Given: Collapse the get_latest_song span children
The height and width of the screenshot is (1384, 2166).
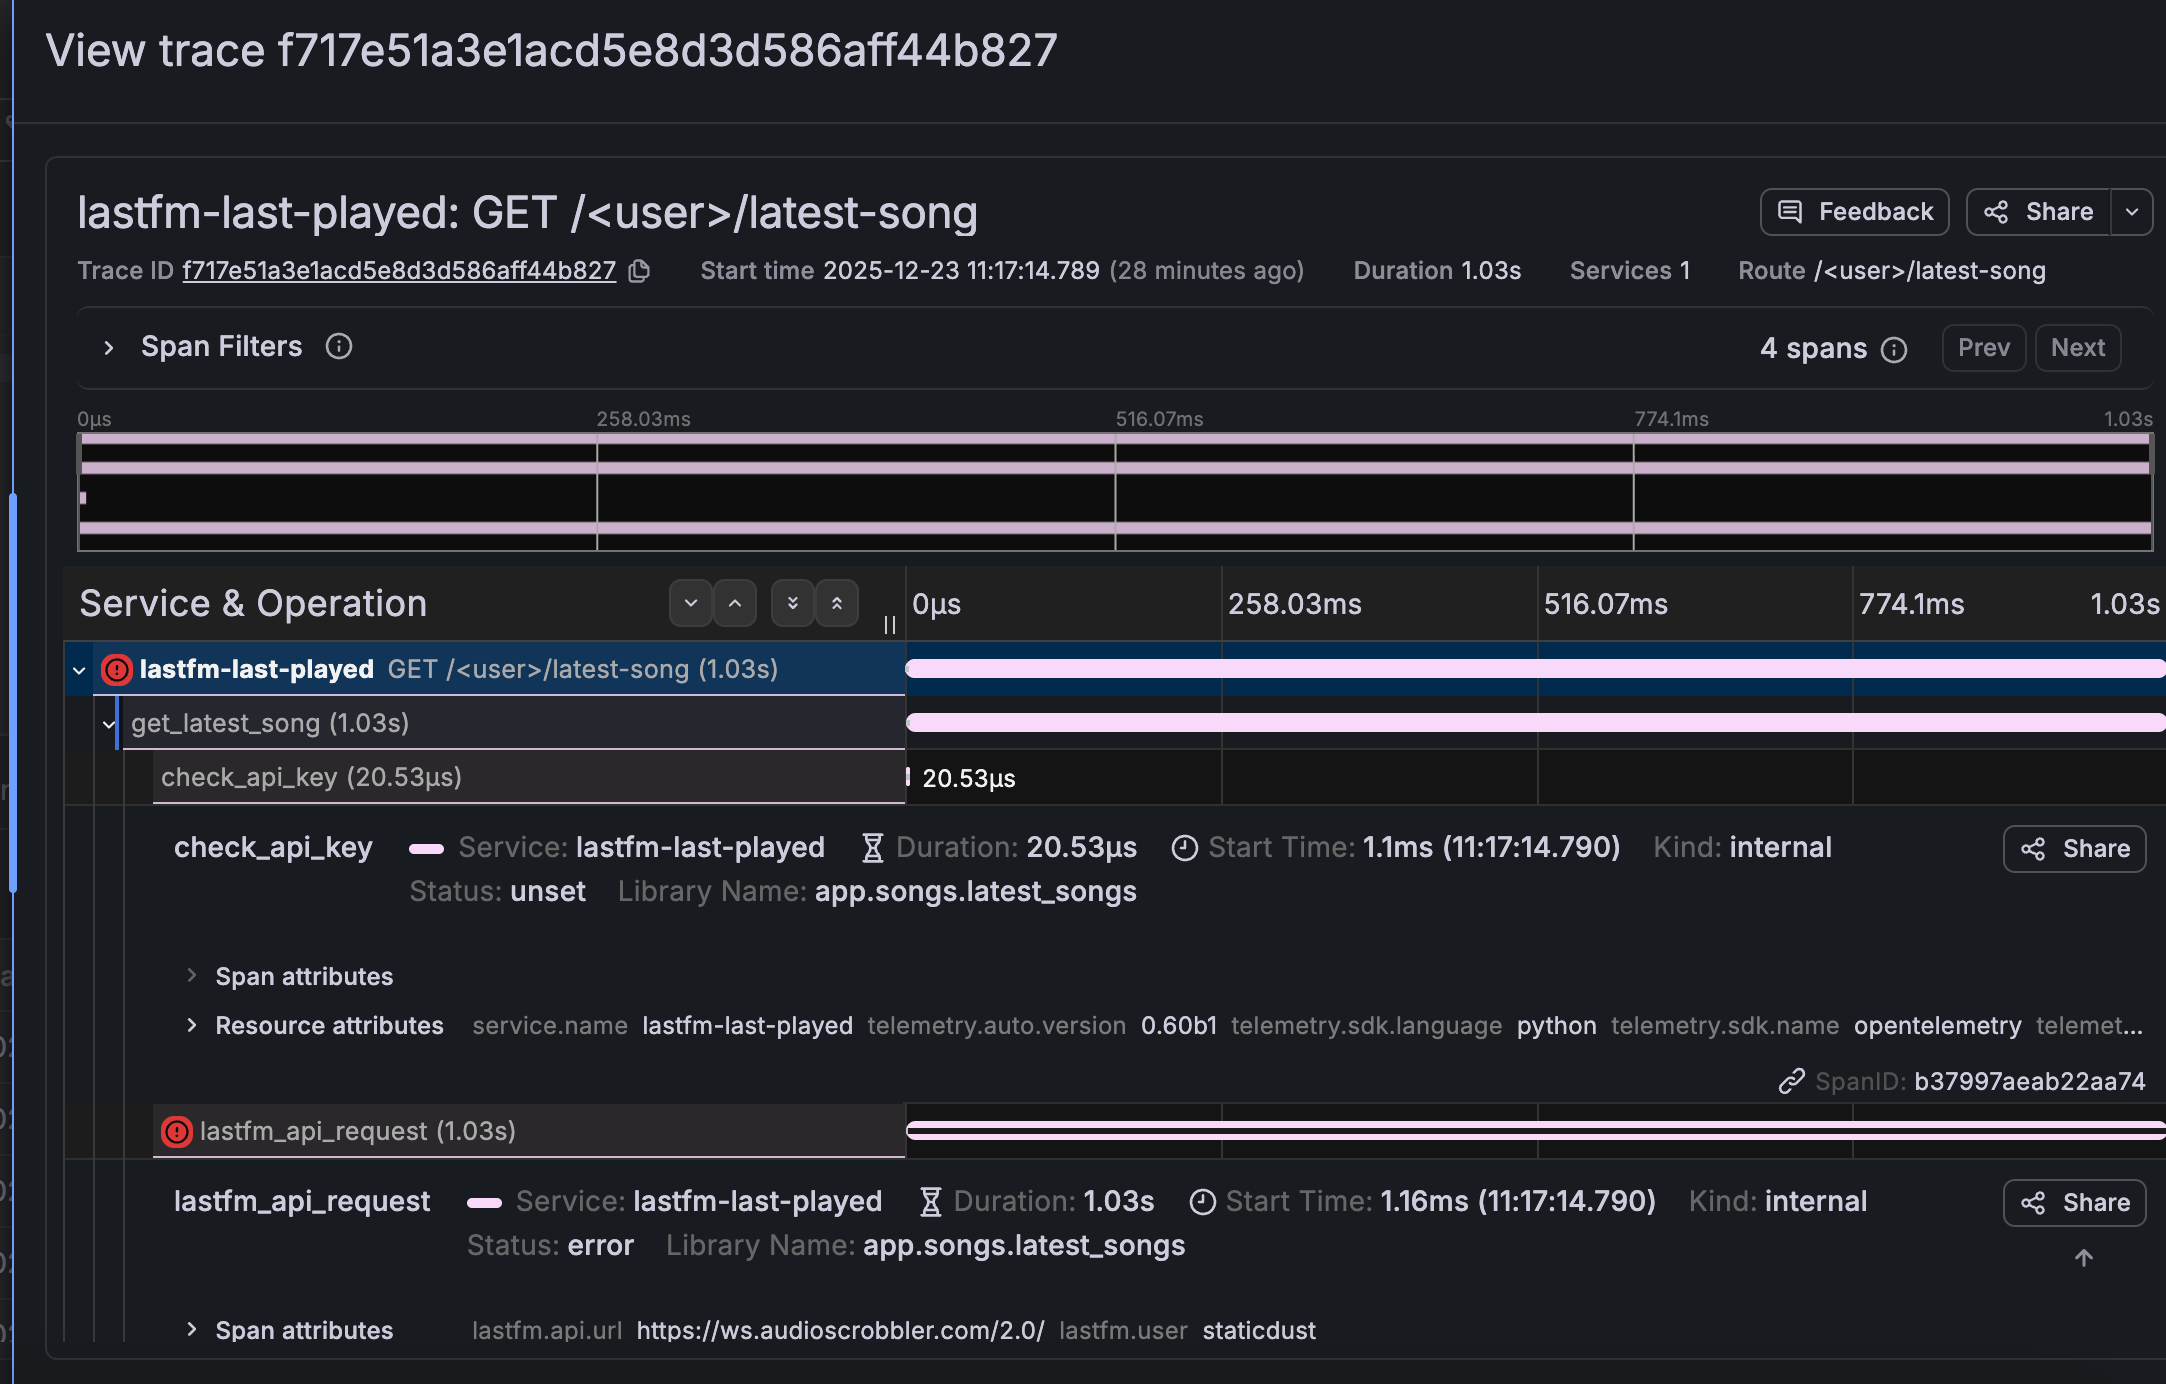Looking at the screenshot, I should pos(109,724).
